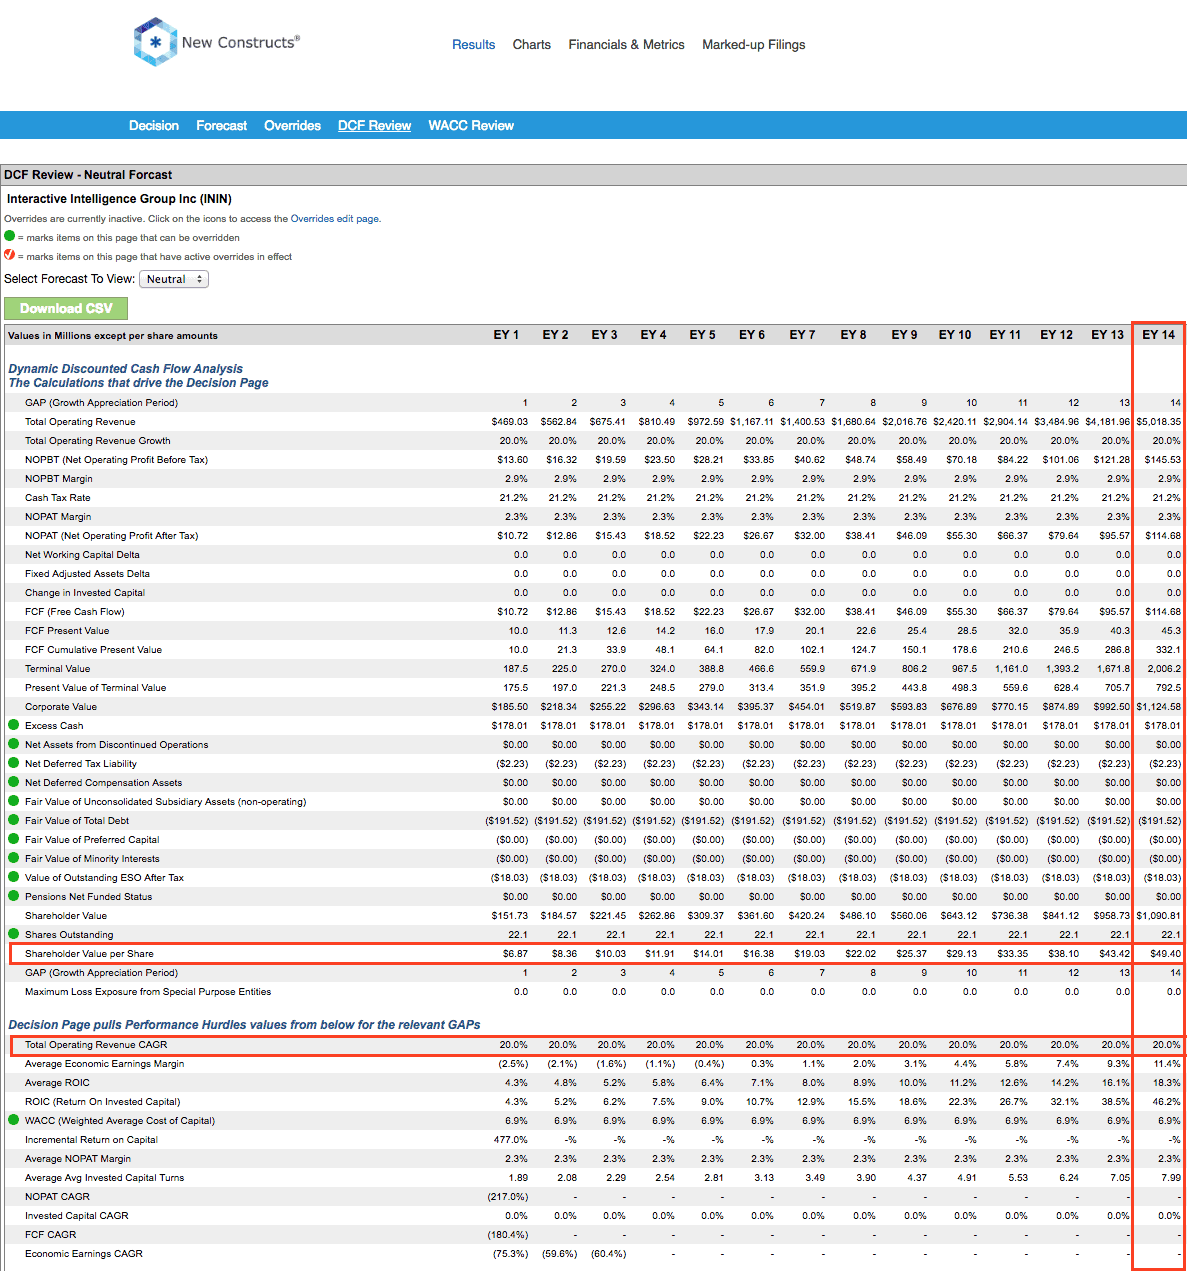1187x1271 pixels.
Task: Click the NOPBT Margin row label
Action: click(x=59, y=479)
